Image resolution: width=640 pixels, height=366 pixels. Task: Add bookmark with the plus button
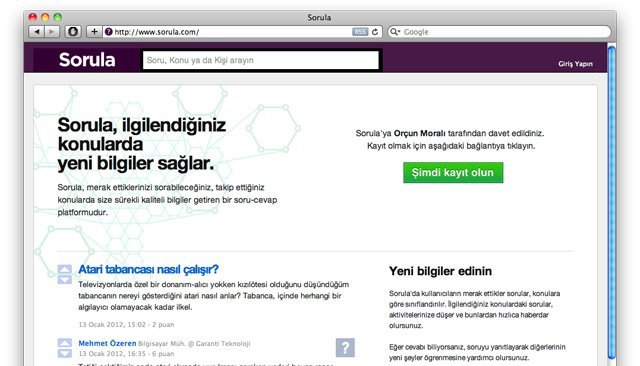[x=94, y=31]
